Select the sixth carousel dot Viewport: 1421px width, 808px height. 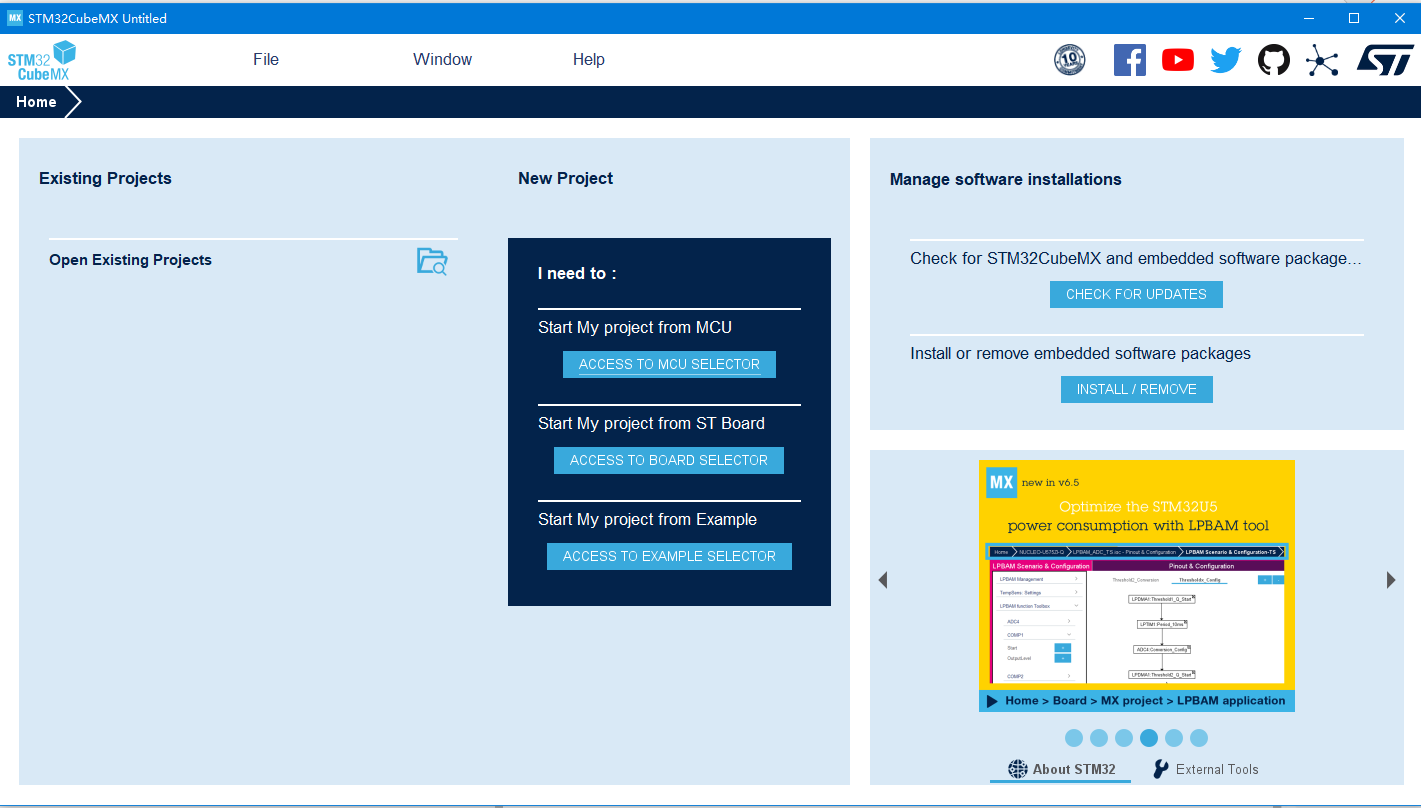pos(1199,738)
